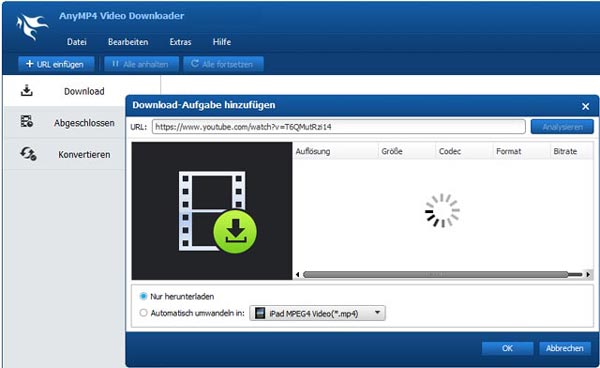Click the Abgeschlossen film list icon
This screenshot has width=600, height=368.
click(26, 121)
